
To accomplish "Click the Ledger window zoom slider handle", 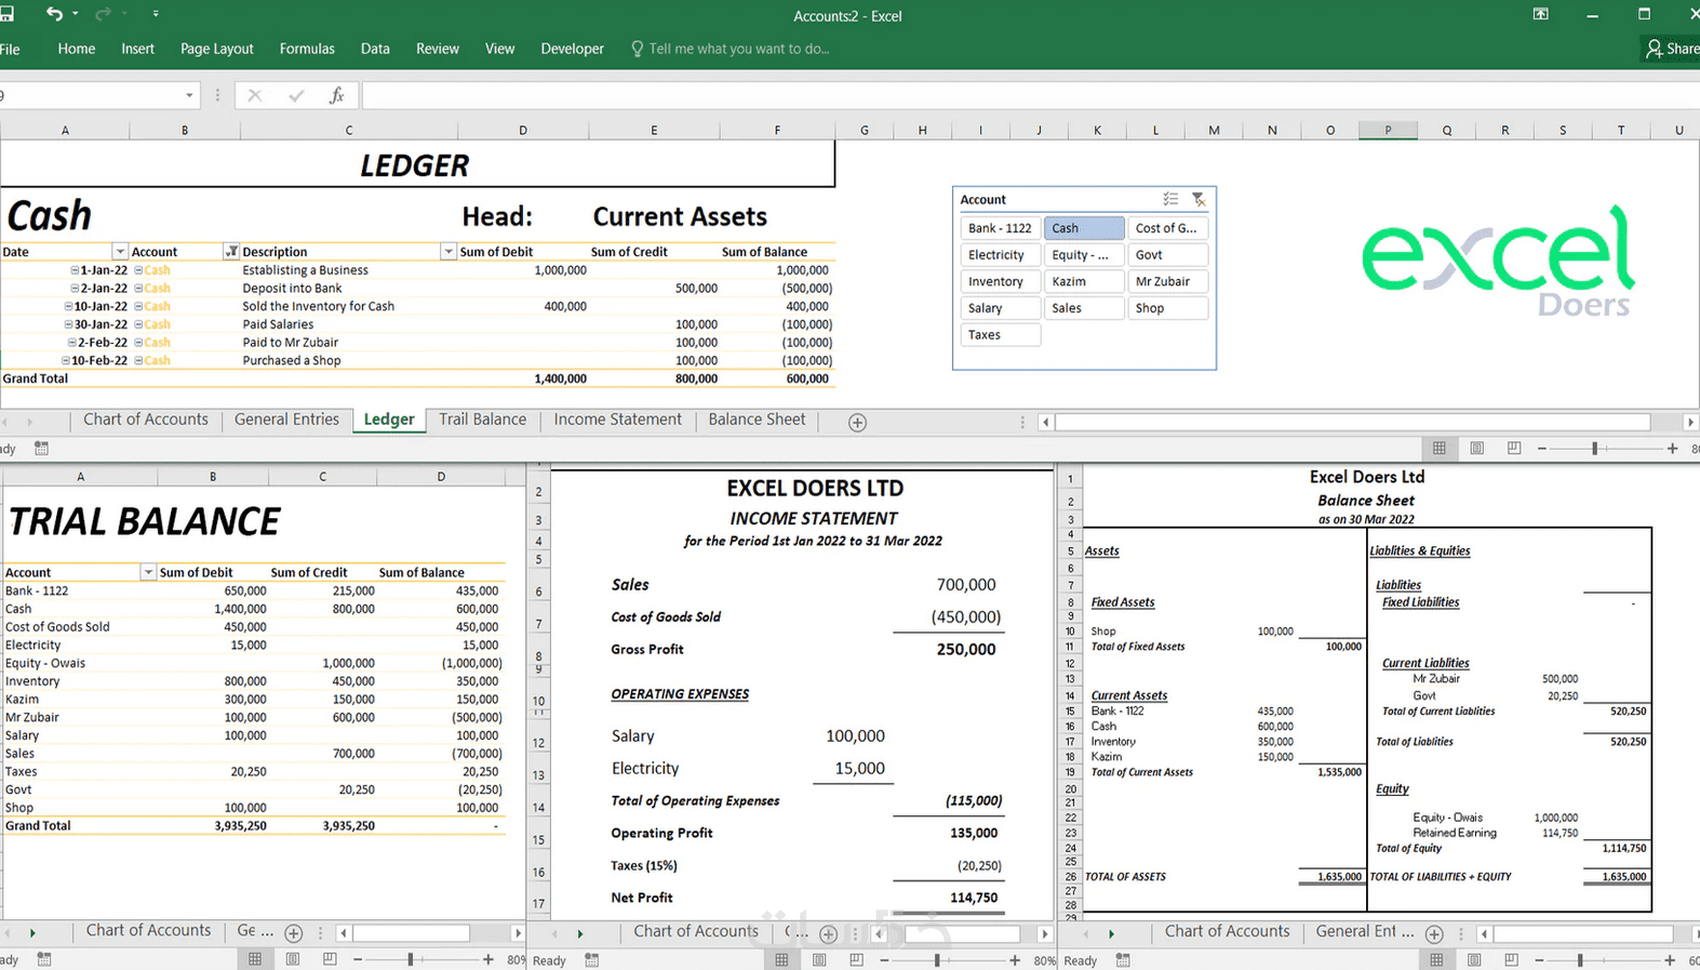I will pos(1595,449).
